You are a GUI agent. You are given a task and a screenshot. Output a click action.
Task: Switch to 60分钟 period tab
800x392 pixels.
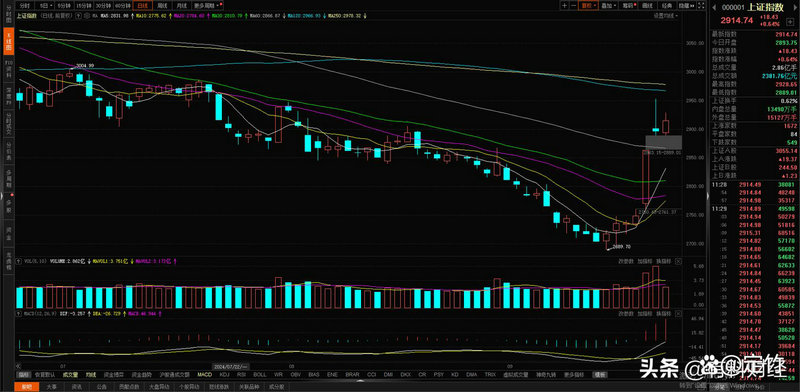pyautogui.click(x=123, y=6)
